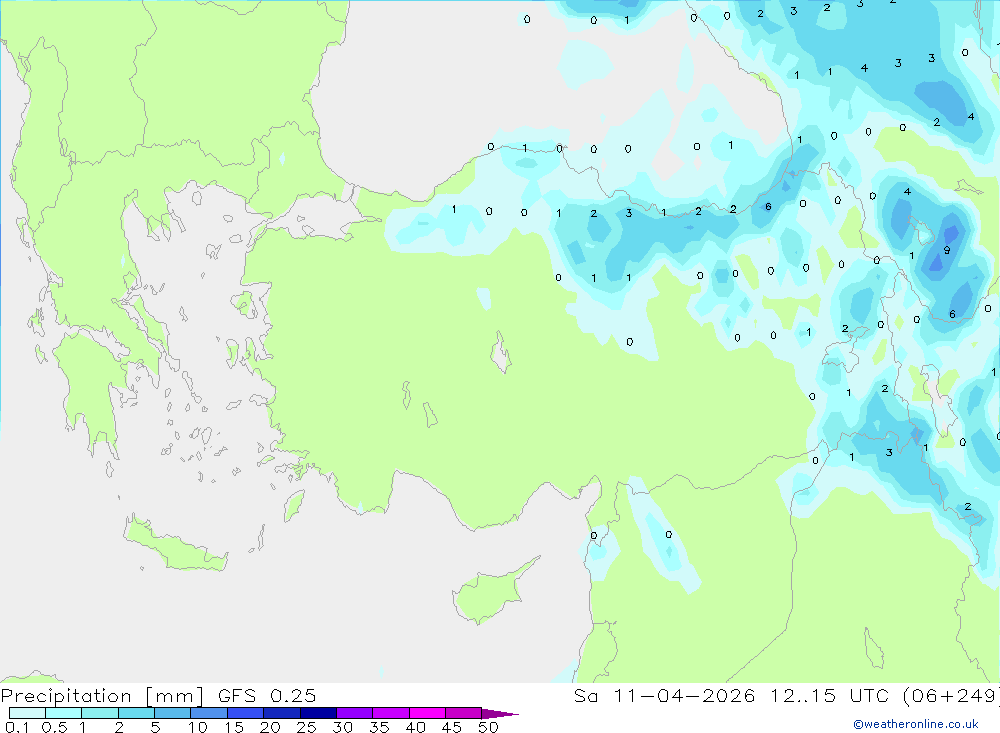Select the 5–10 mm legend swatch
The width and height of the screenshot is (1000, 733).
click(x=173, y=713)
